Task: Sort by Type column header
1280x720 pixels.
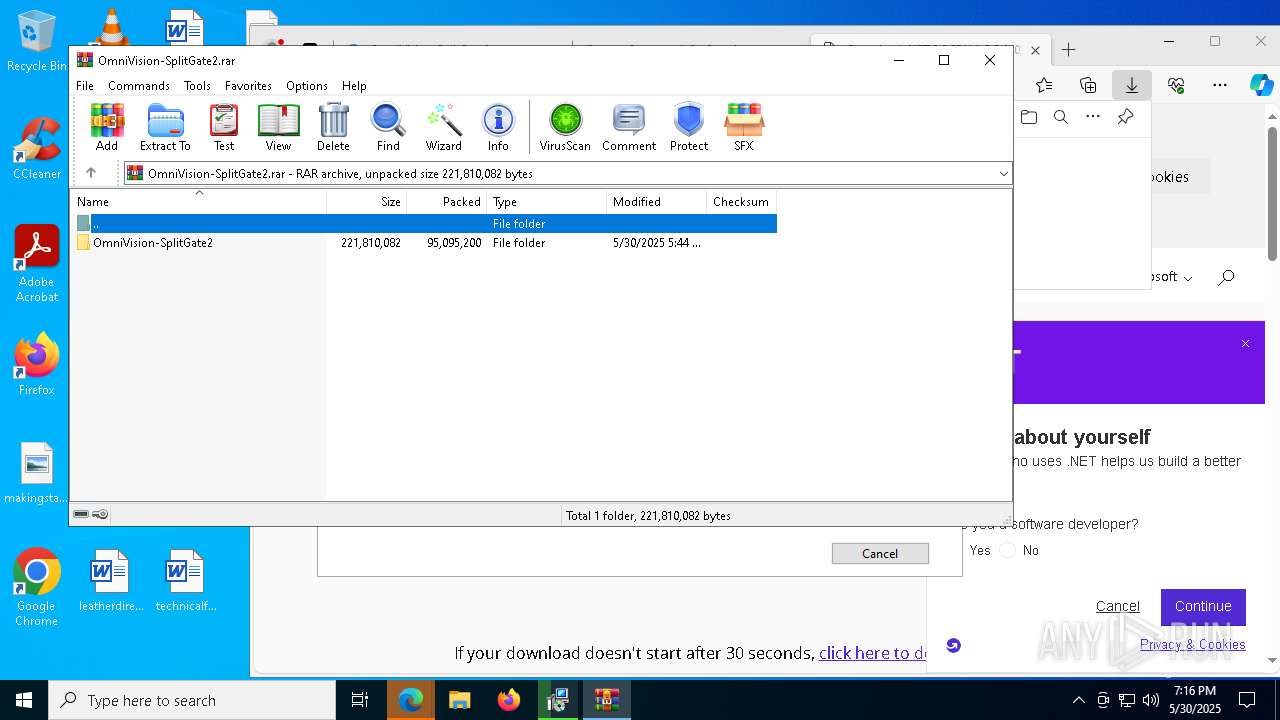Action: [x=547, y=201]
